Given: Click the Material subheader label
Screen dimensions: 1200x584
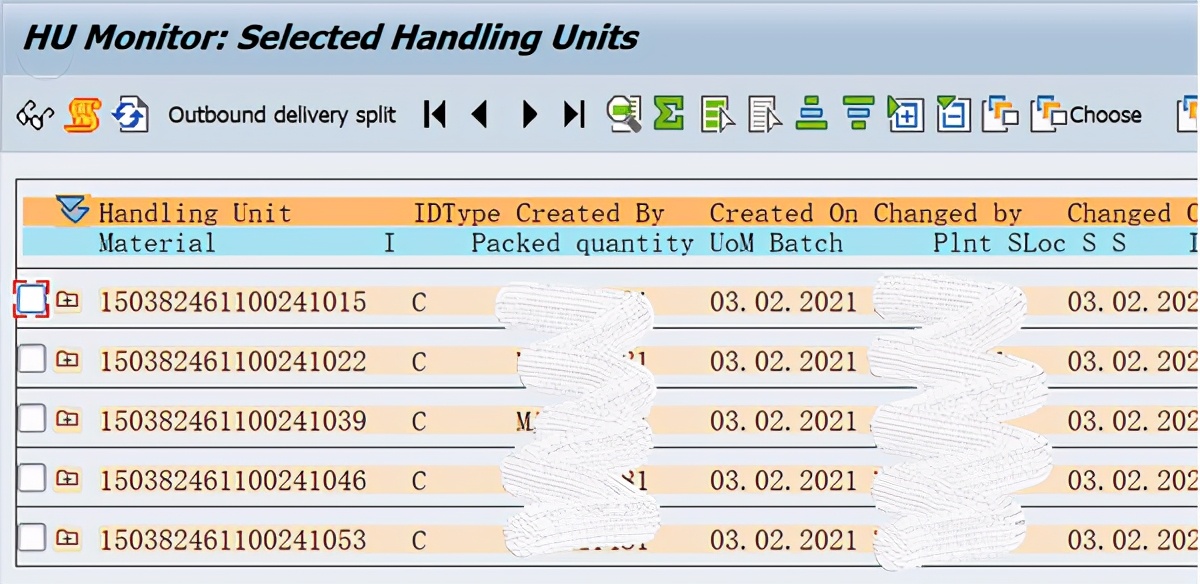Looking at the screenshot, I should point(157,242).
